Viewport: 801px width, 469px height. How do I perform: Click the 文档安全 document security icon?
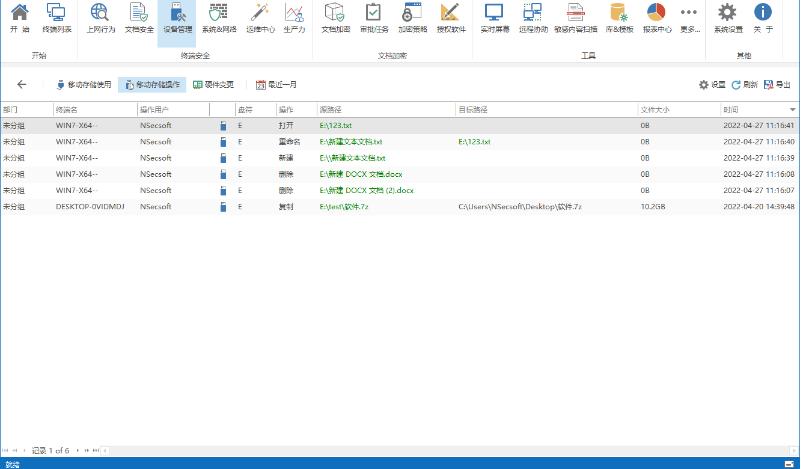tap(139, 17)
